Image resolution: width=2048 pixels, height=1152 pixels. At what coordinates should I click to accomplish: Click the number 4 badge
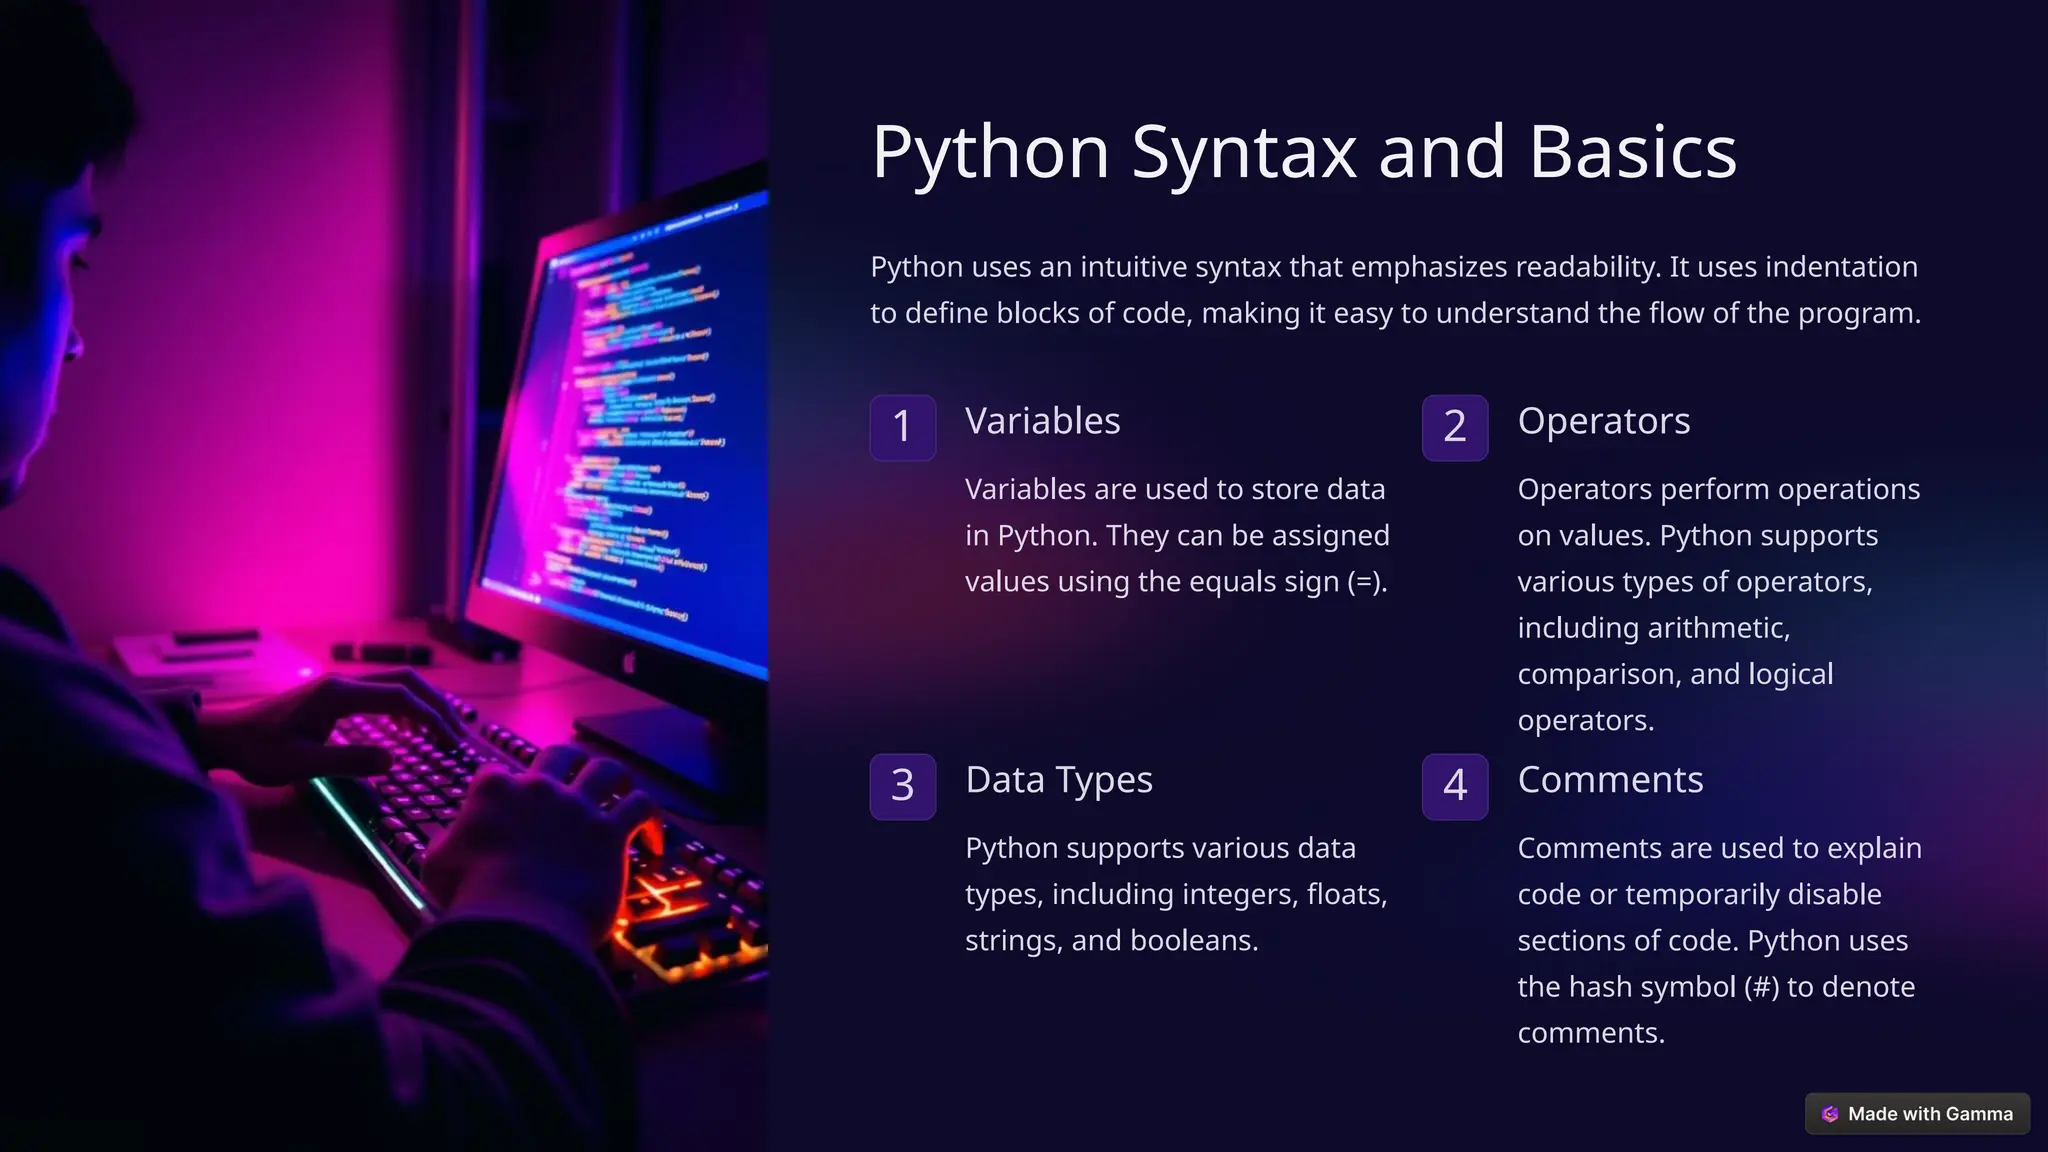pos(1455,786)
